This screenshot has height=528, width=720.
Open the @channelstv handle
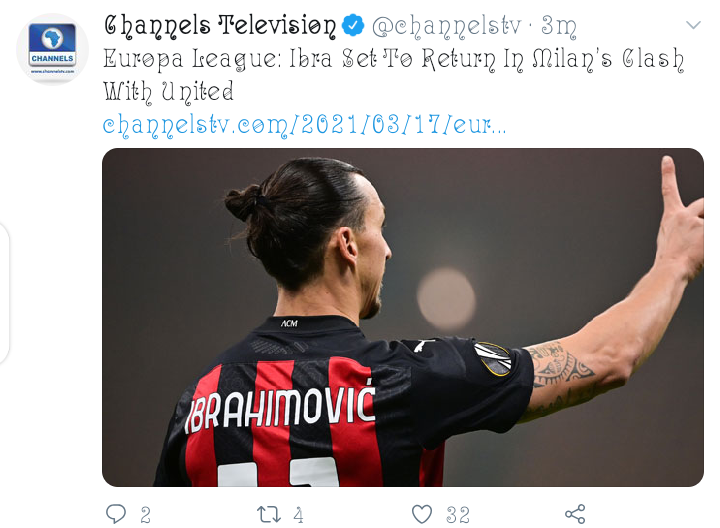pos(446,27)
